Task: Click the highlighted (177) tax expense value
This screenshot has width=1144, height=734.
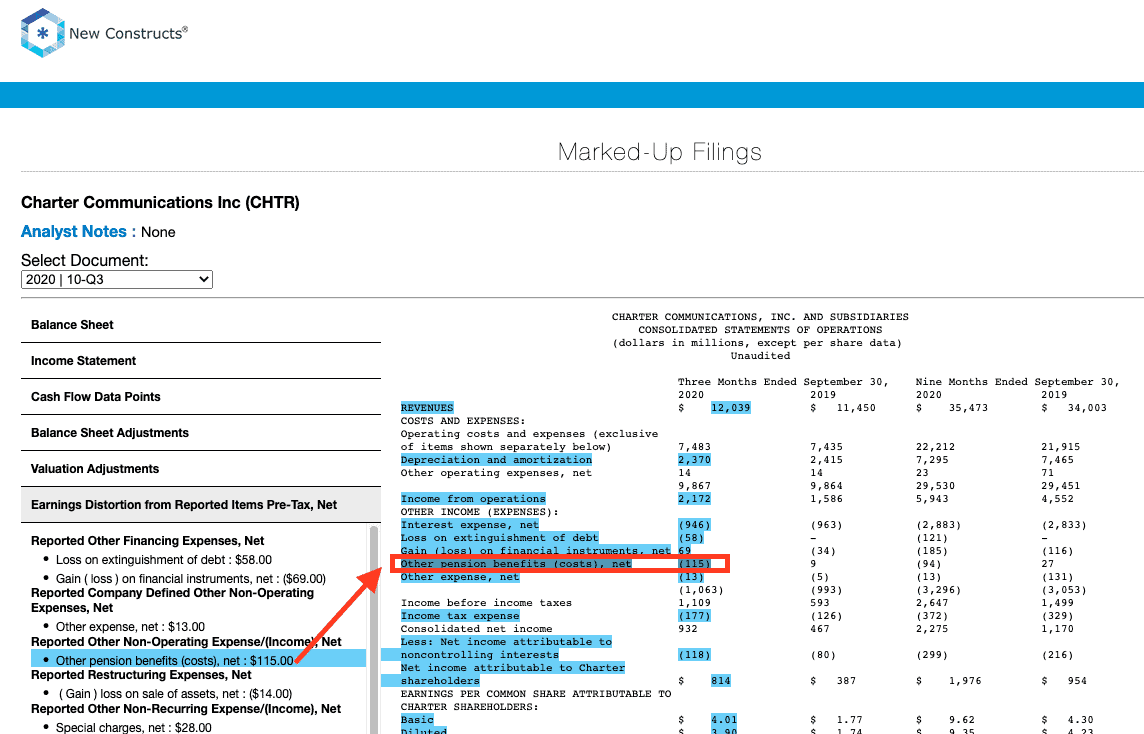Action: coord(694,616)
